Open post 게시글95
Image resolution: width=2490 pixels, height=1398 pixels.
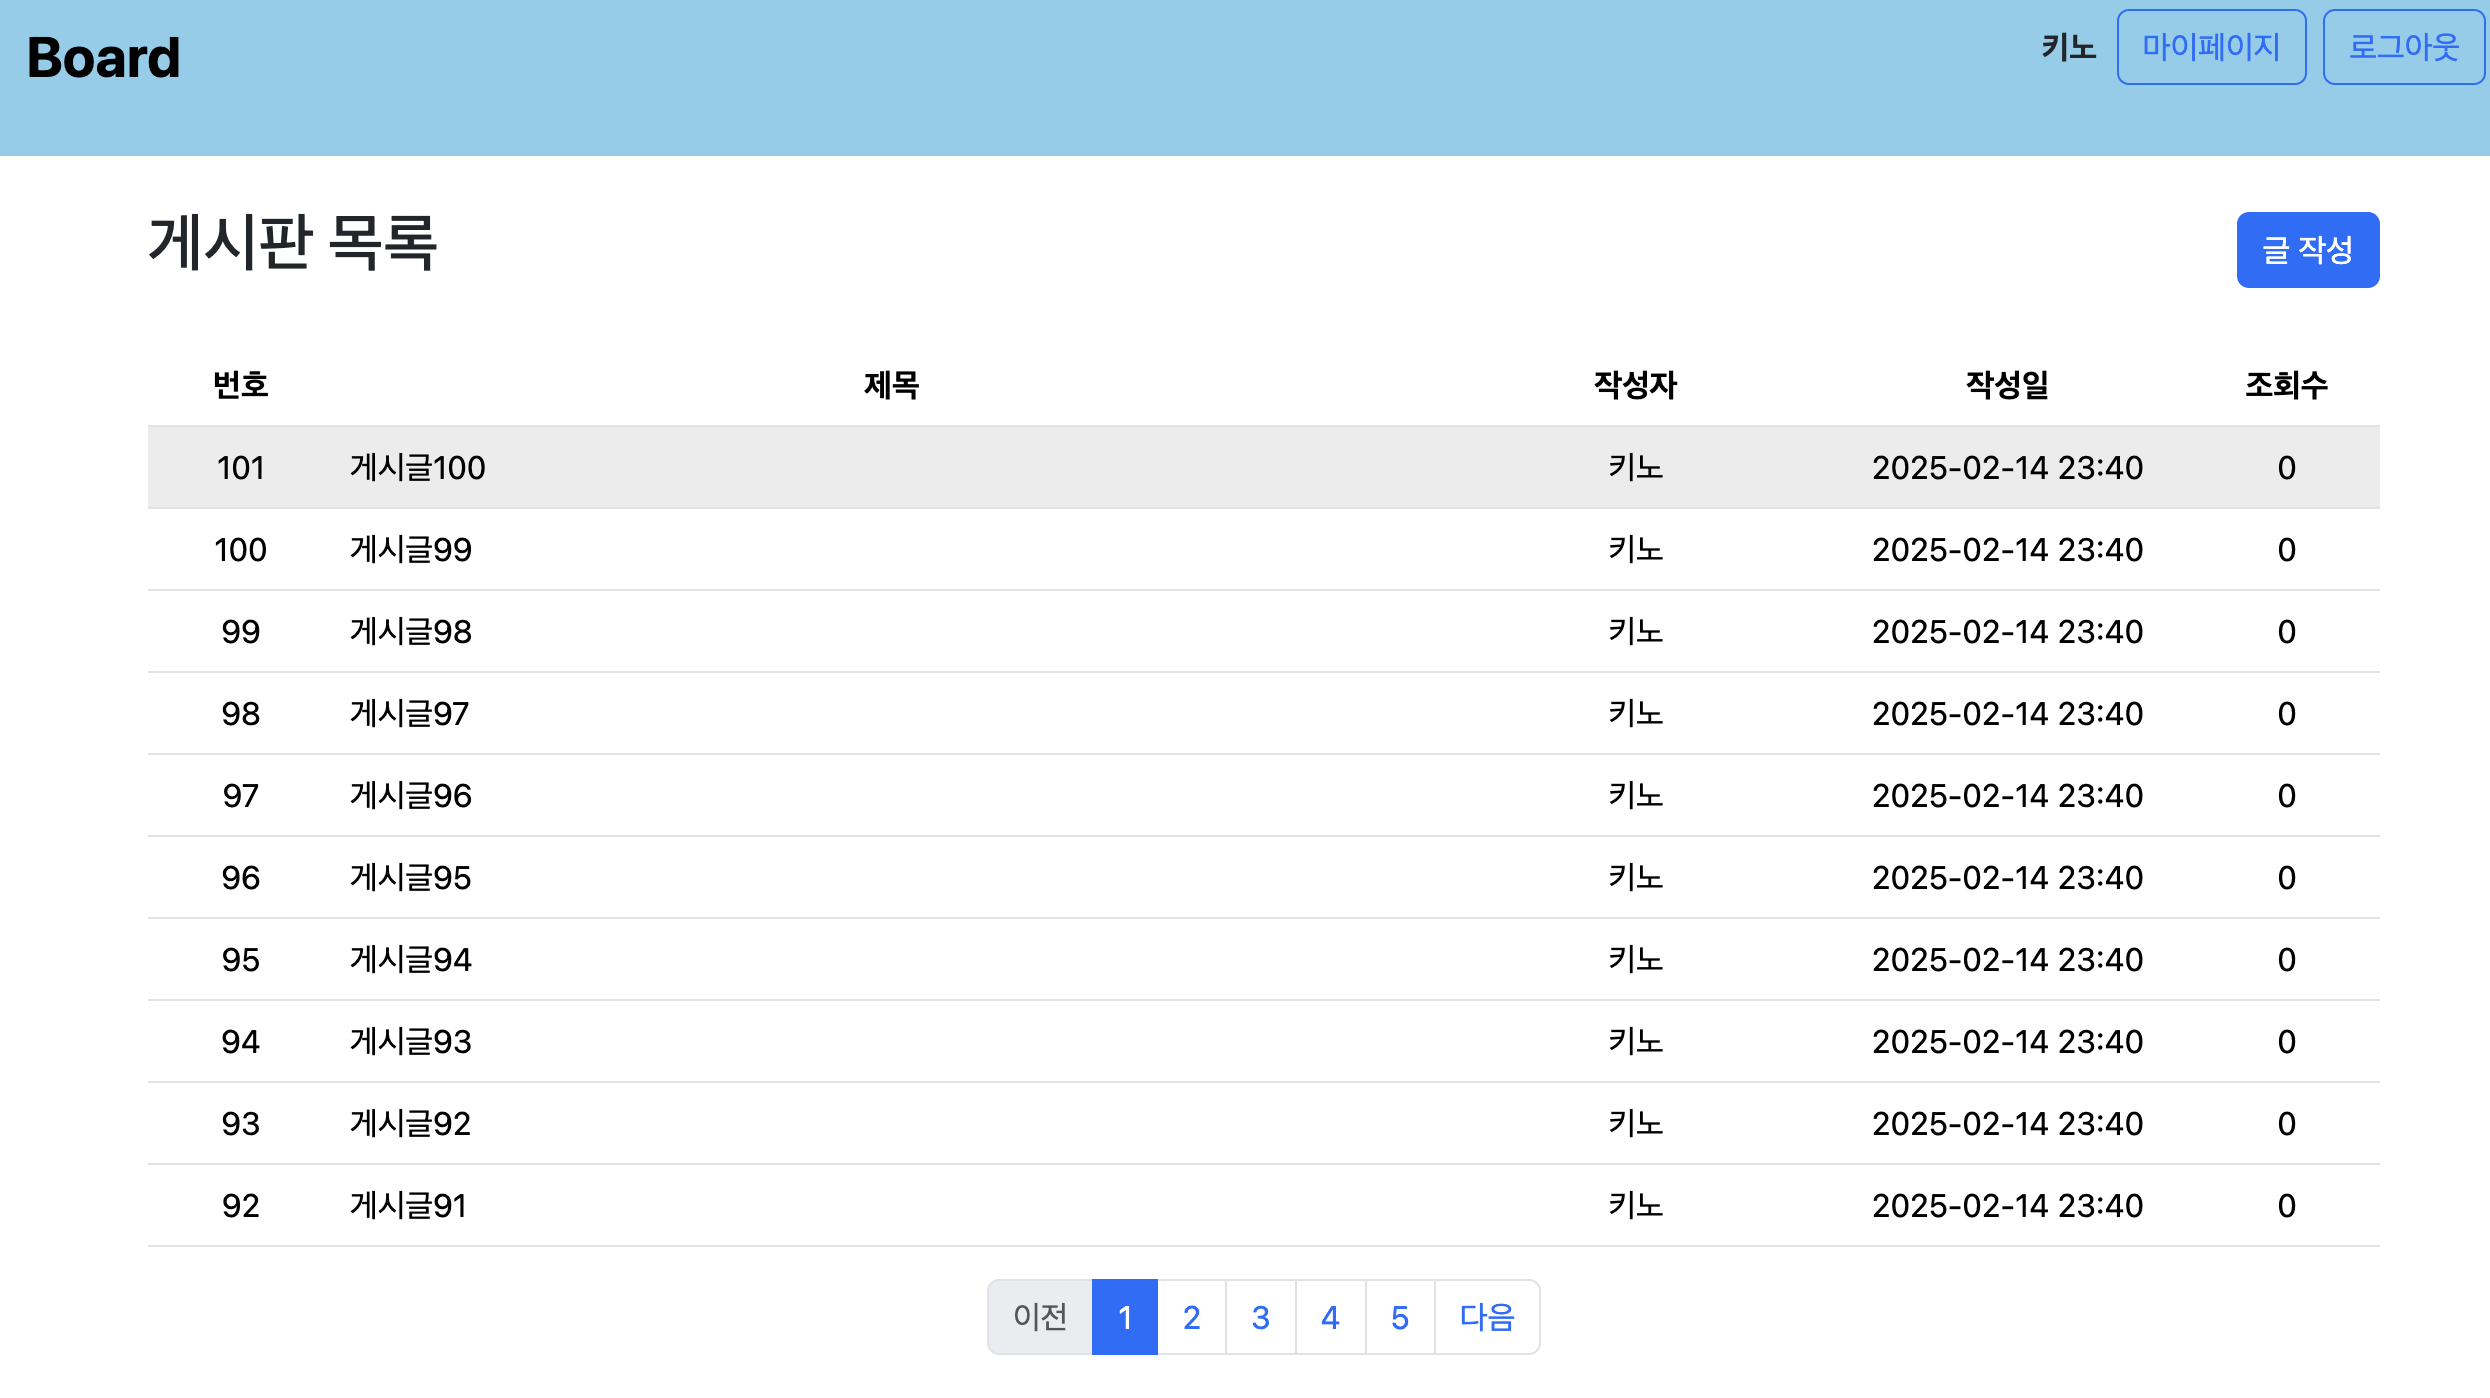[x=410, y=877]
